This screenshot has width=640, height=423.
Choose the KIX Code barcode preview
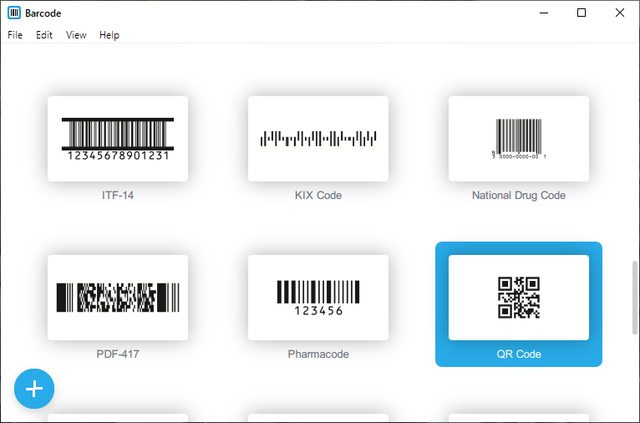pos(318,139)
